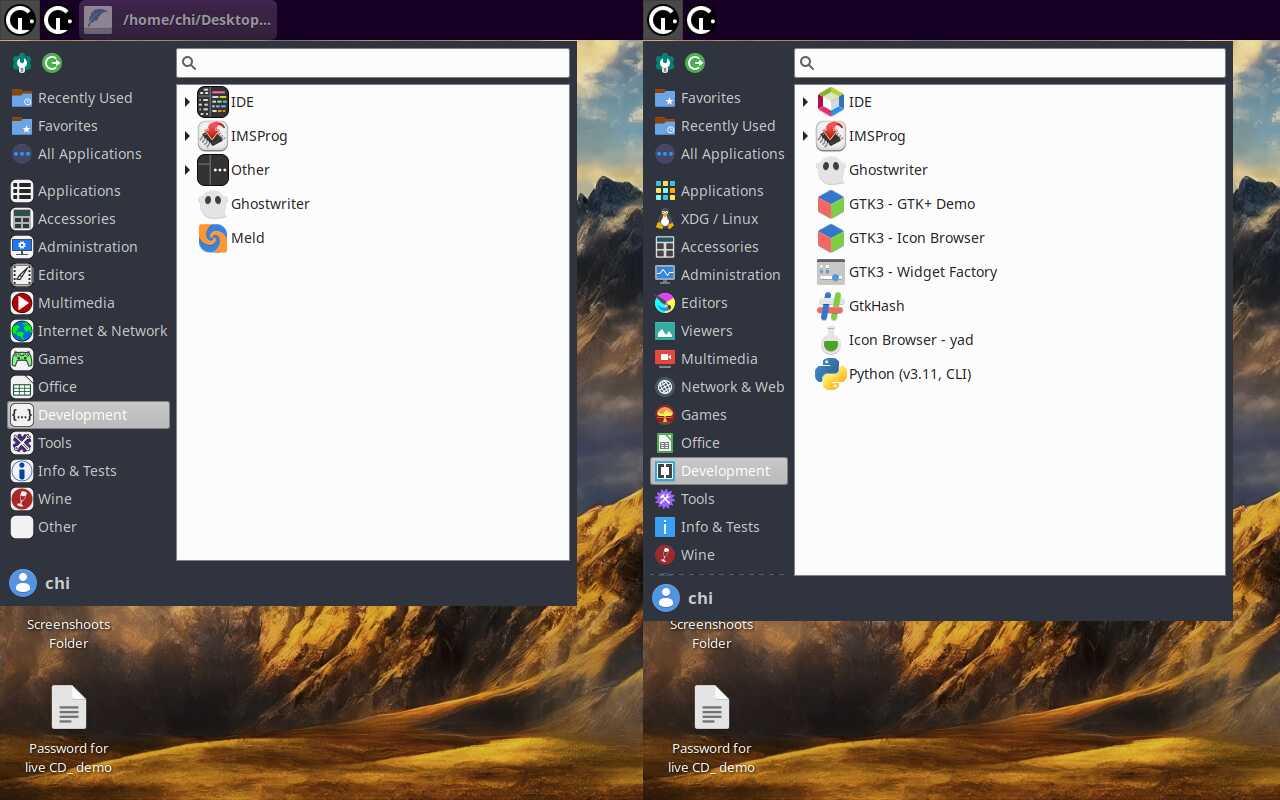1280x800 pixels.
Task: Open Wine category in left menu
Action: point(89,499)
